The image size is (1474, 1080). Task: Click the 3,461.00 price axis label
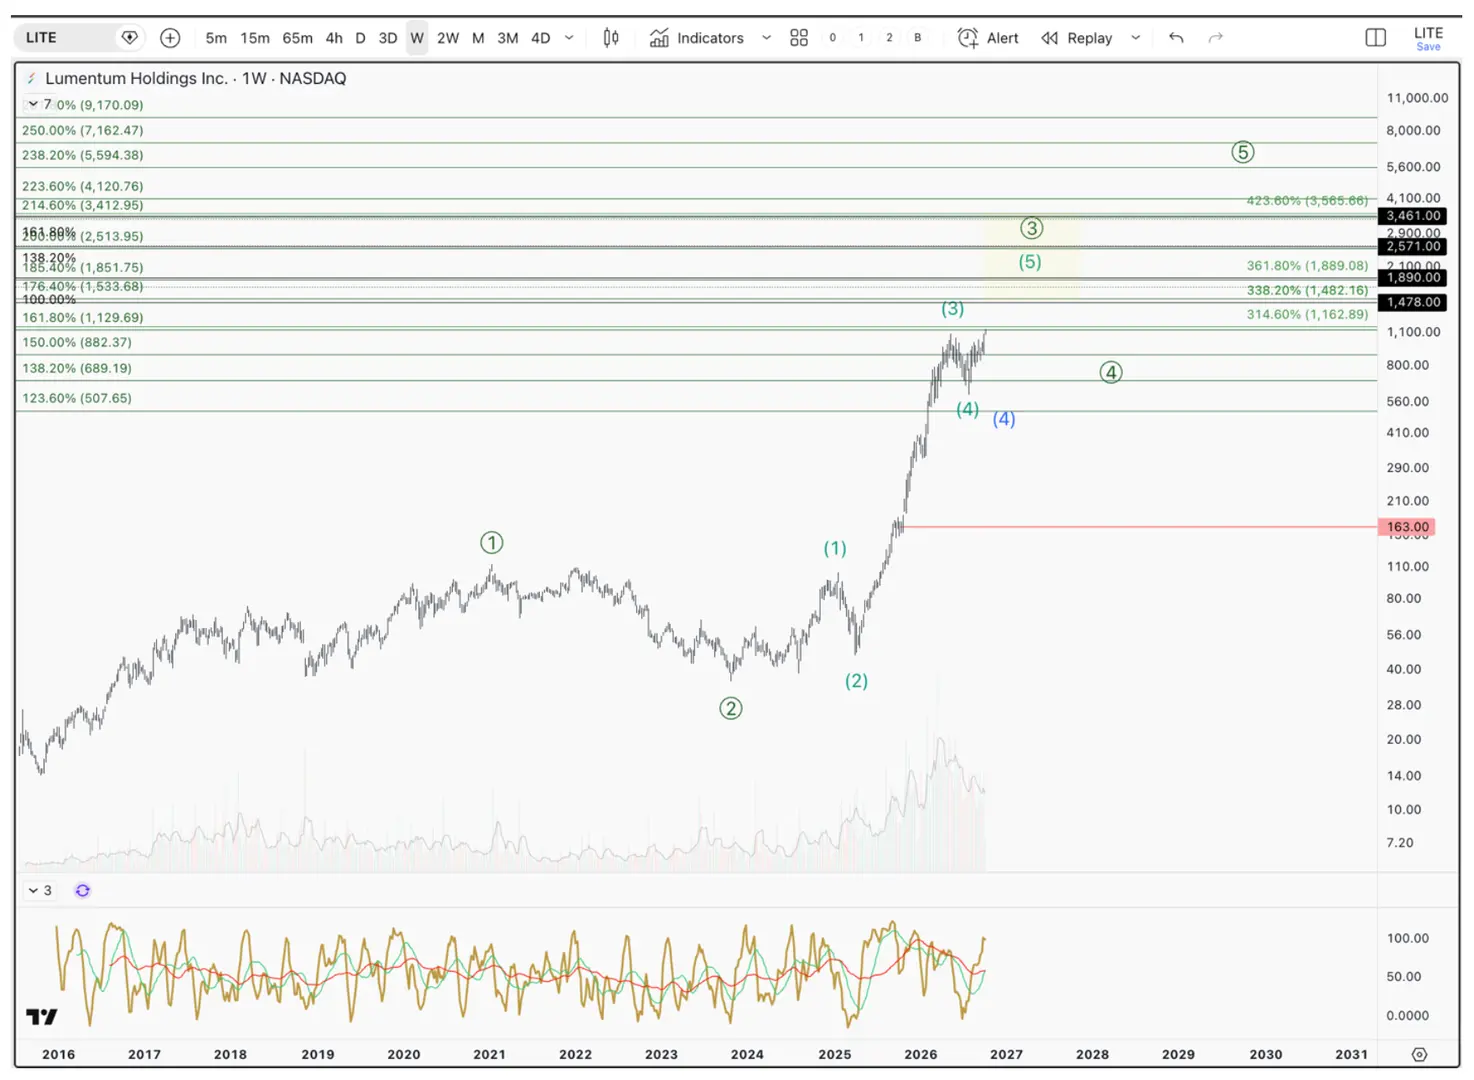click(x=1413, y=216)
